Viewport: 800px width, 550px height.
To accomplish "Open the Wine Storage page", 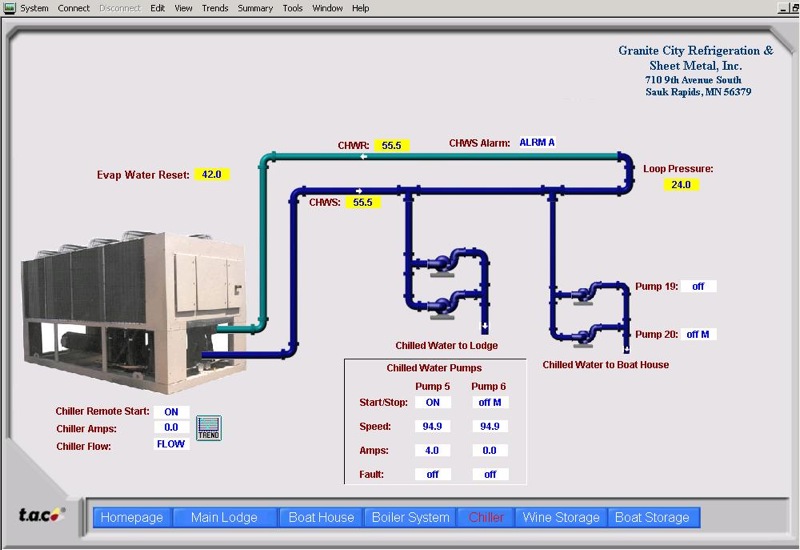I will [561, 517].
